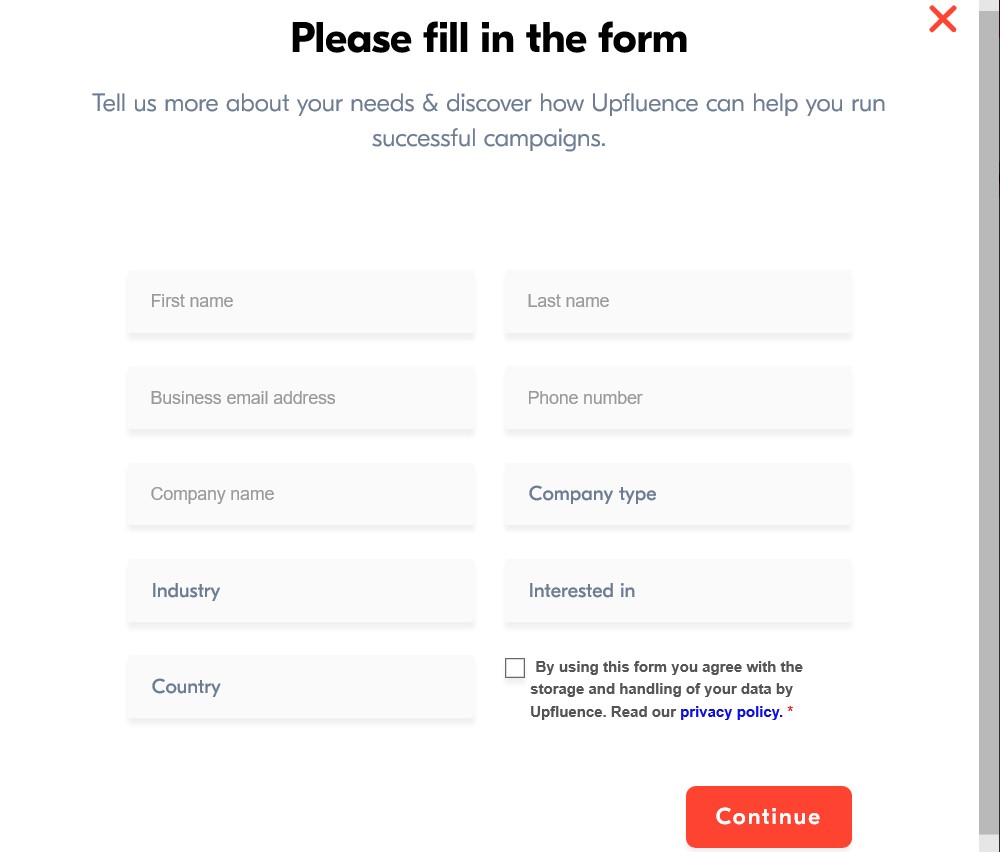
Task: Click the 'successful campaigns.' subtitle line
Action: 489,138
